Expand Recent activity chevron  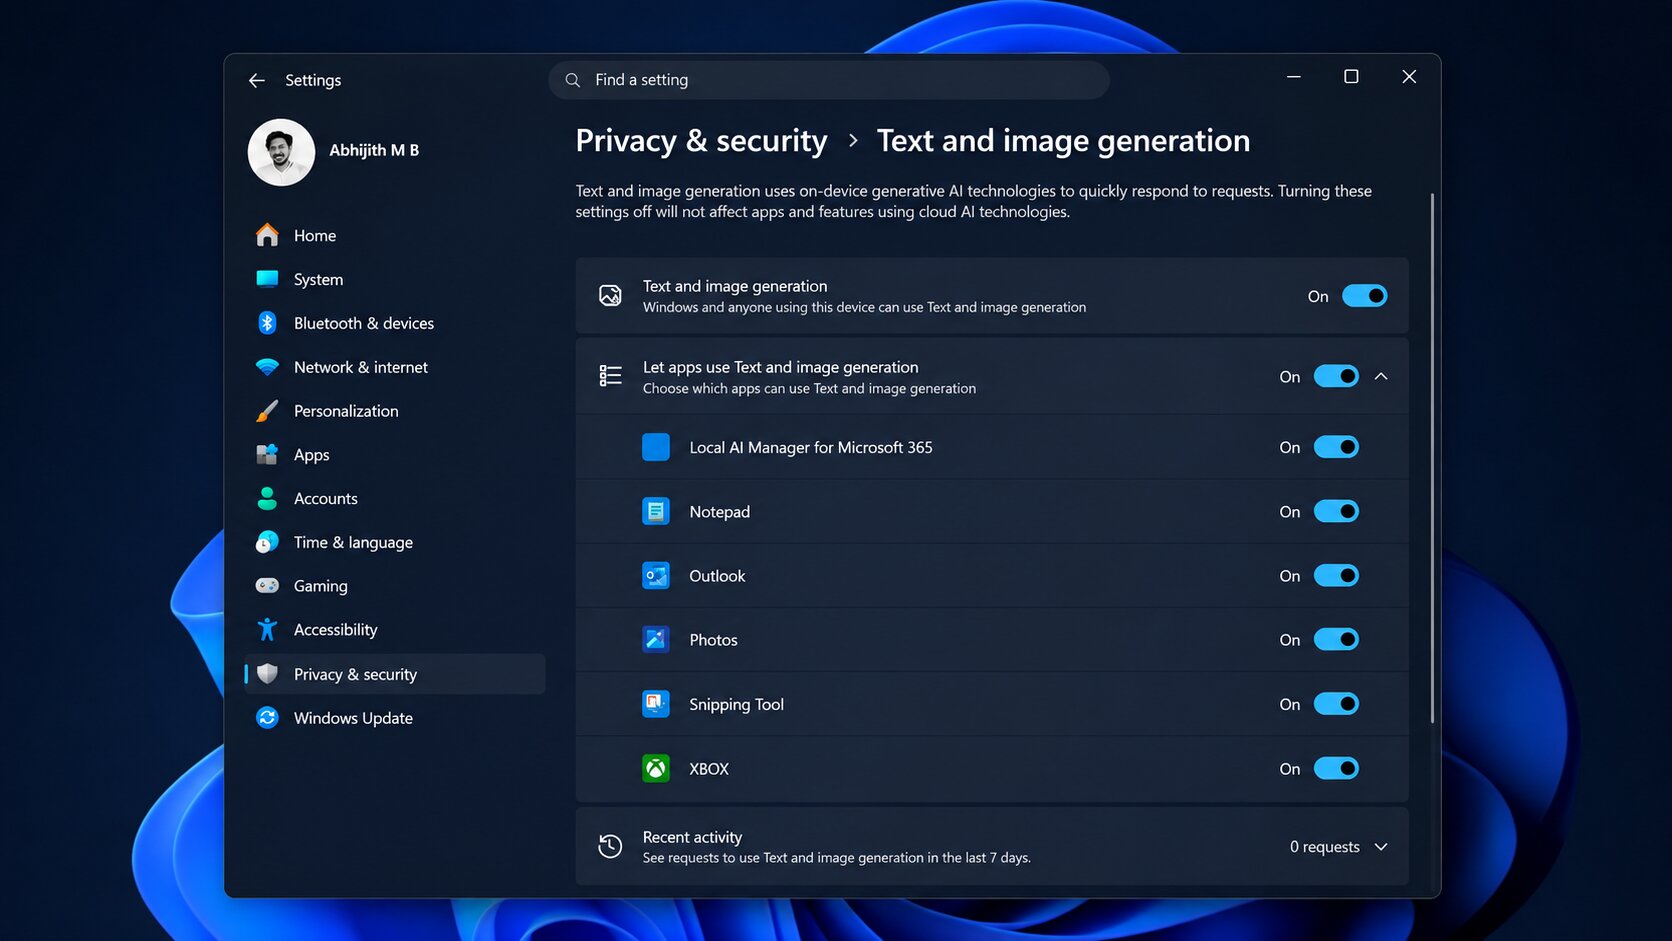point(1381,847)
